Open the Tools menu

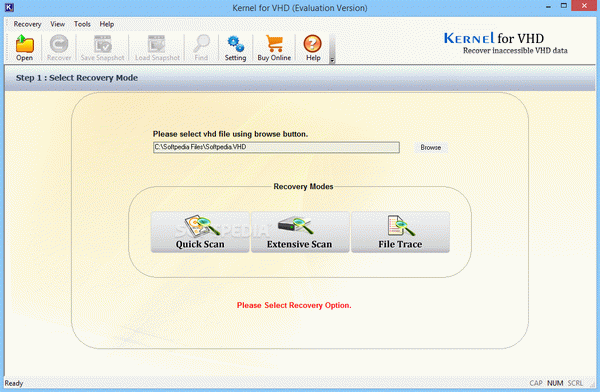[82, 24]
